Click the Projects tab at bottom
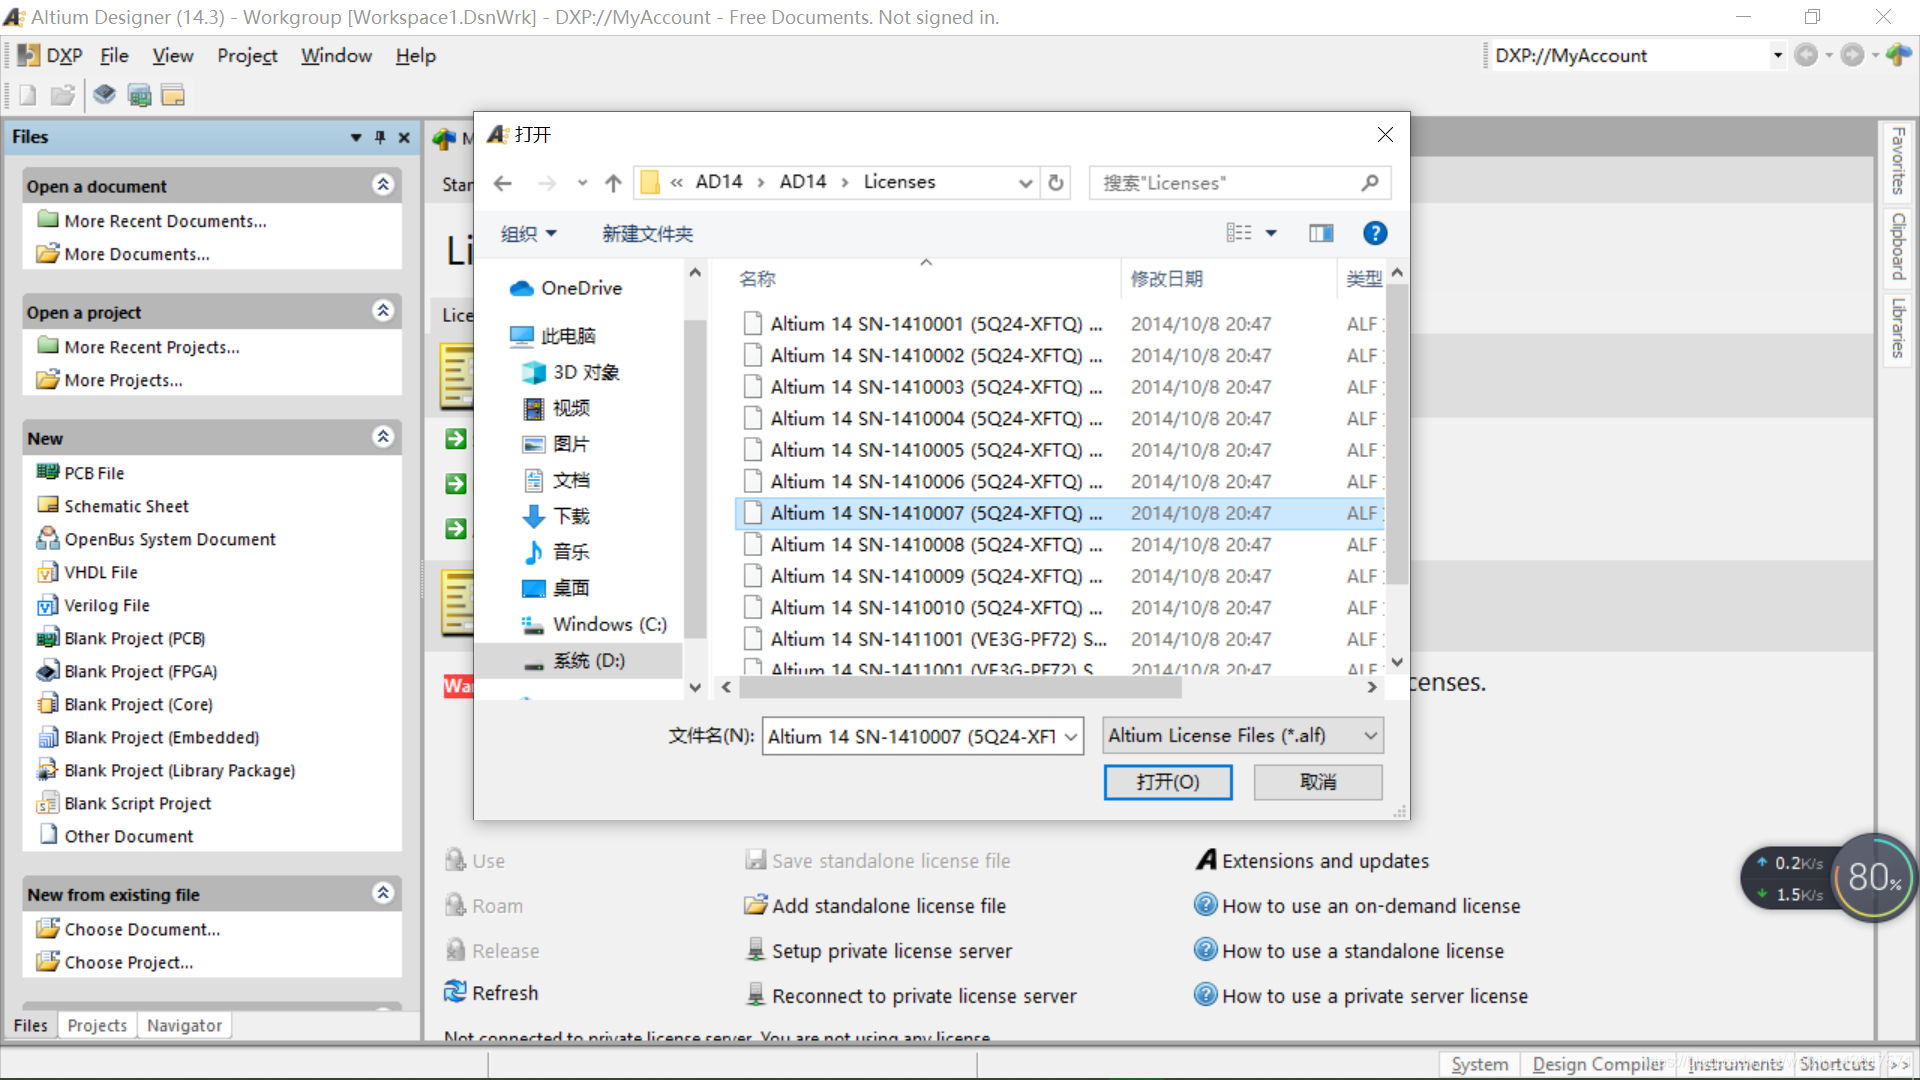The height and width of the screenshot is (1080, 1920). (x=96, y=1025)
